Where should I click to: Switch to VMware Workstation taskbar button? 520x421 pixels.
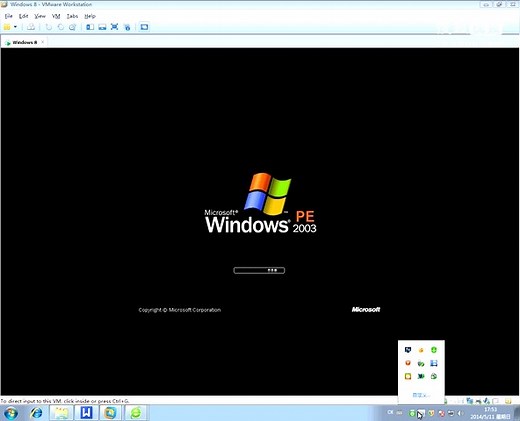(x=110, y=413)
